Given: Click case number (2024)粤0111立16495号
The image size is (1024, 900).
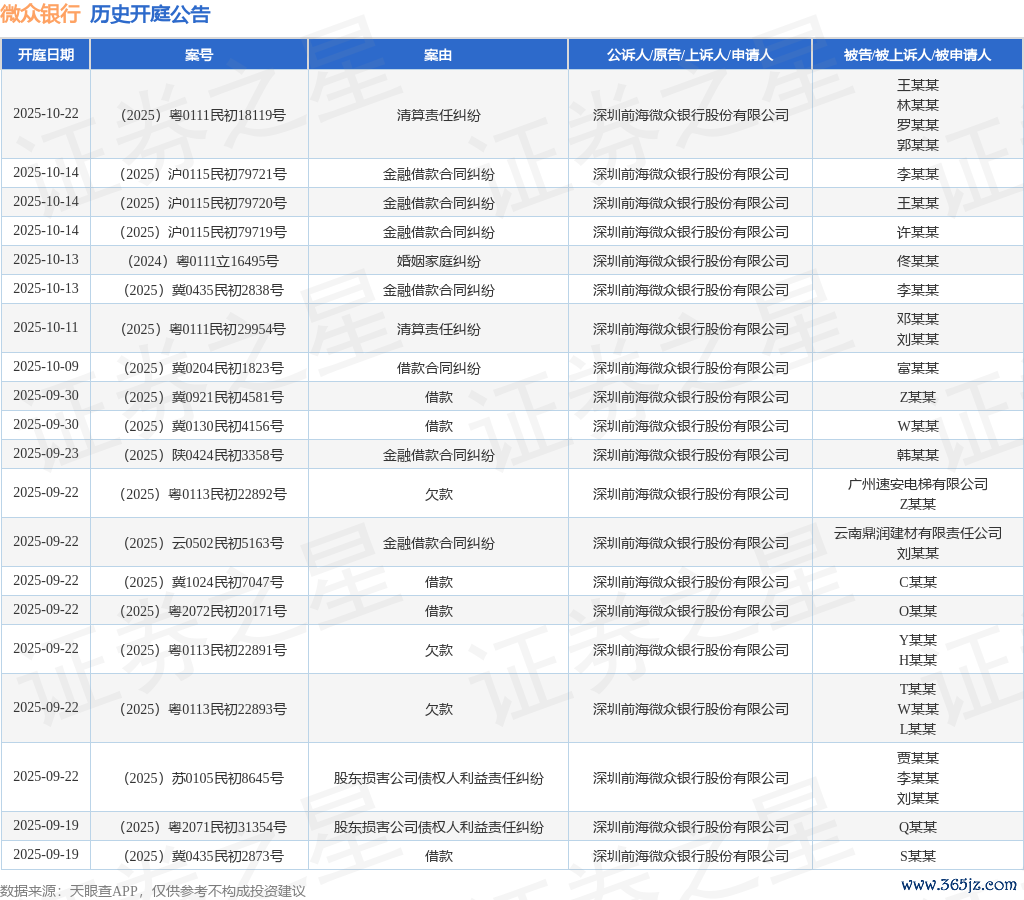Looking at the screenshot, I should point(199,261).
